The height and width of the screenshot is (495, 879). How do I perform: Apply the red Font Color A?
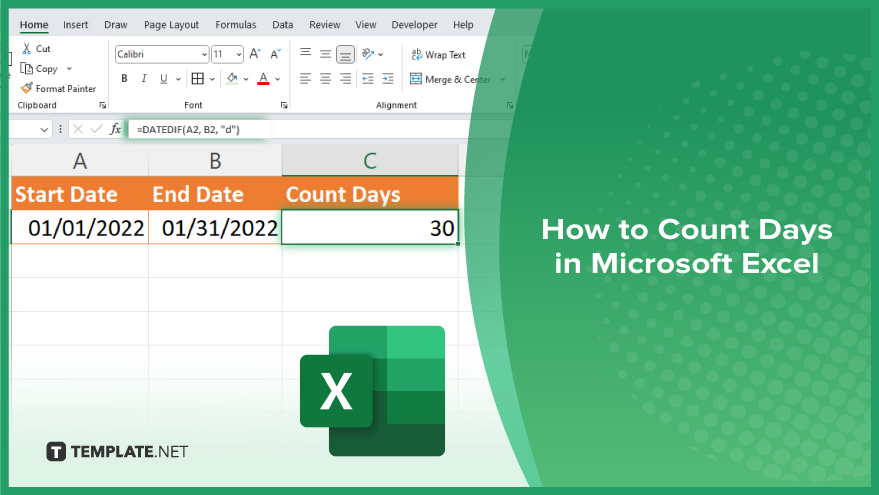point(263,78)
